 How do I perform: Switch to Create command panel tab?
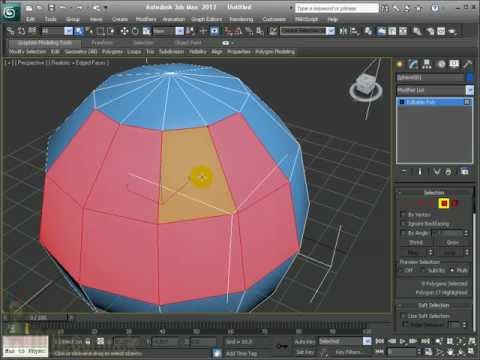399,64
